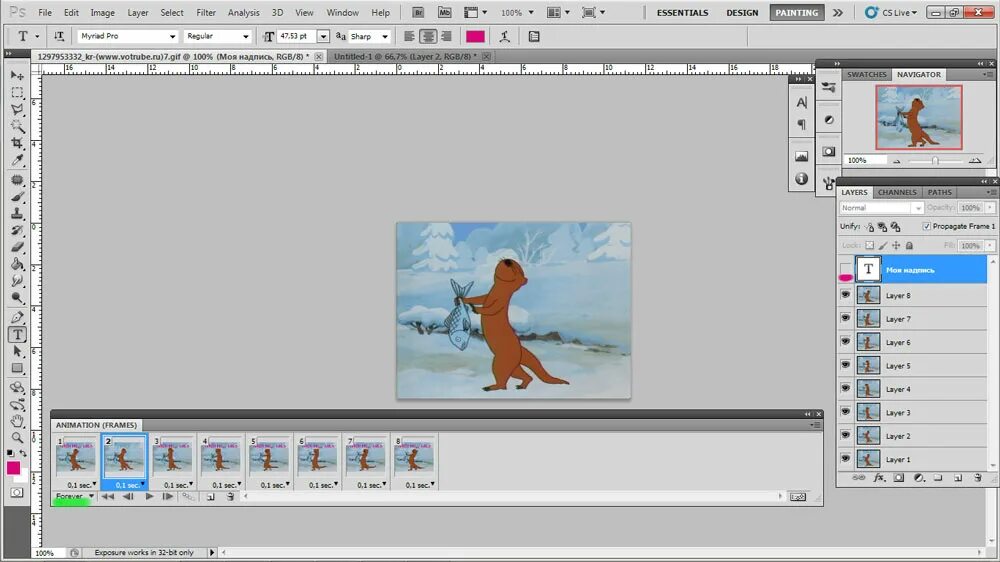This screenshot has height=562, width=1000.
Task: Align text left
Action: point(409,36)
